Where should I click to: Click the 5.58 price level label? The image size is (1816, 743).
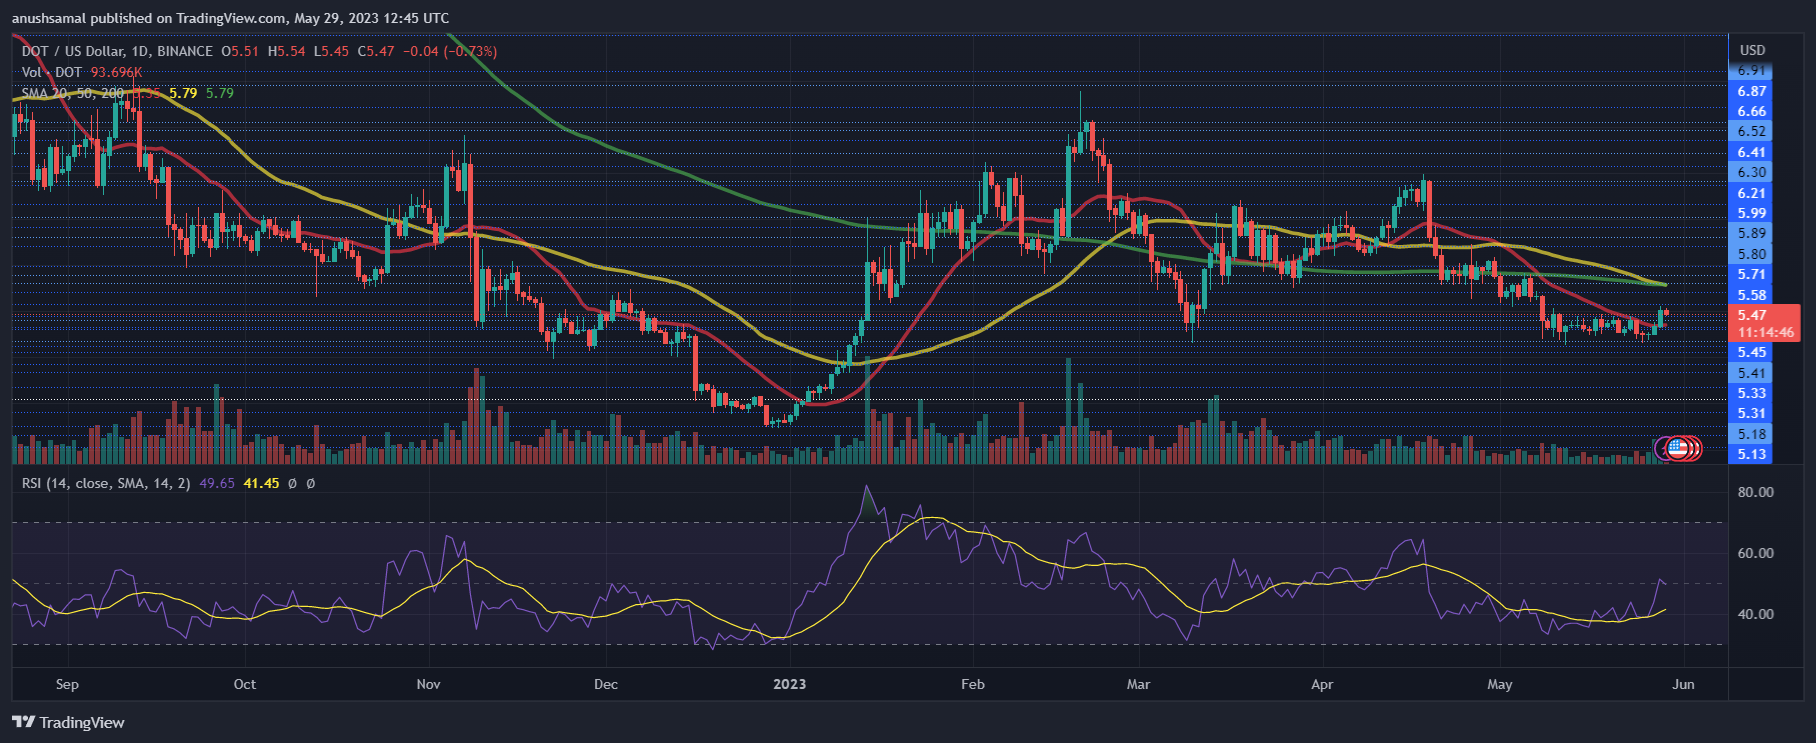(x=1751, y=295)
